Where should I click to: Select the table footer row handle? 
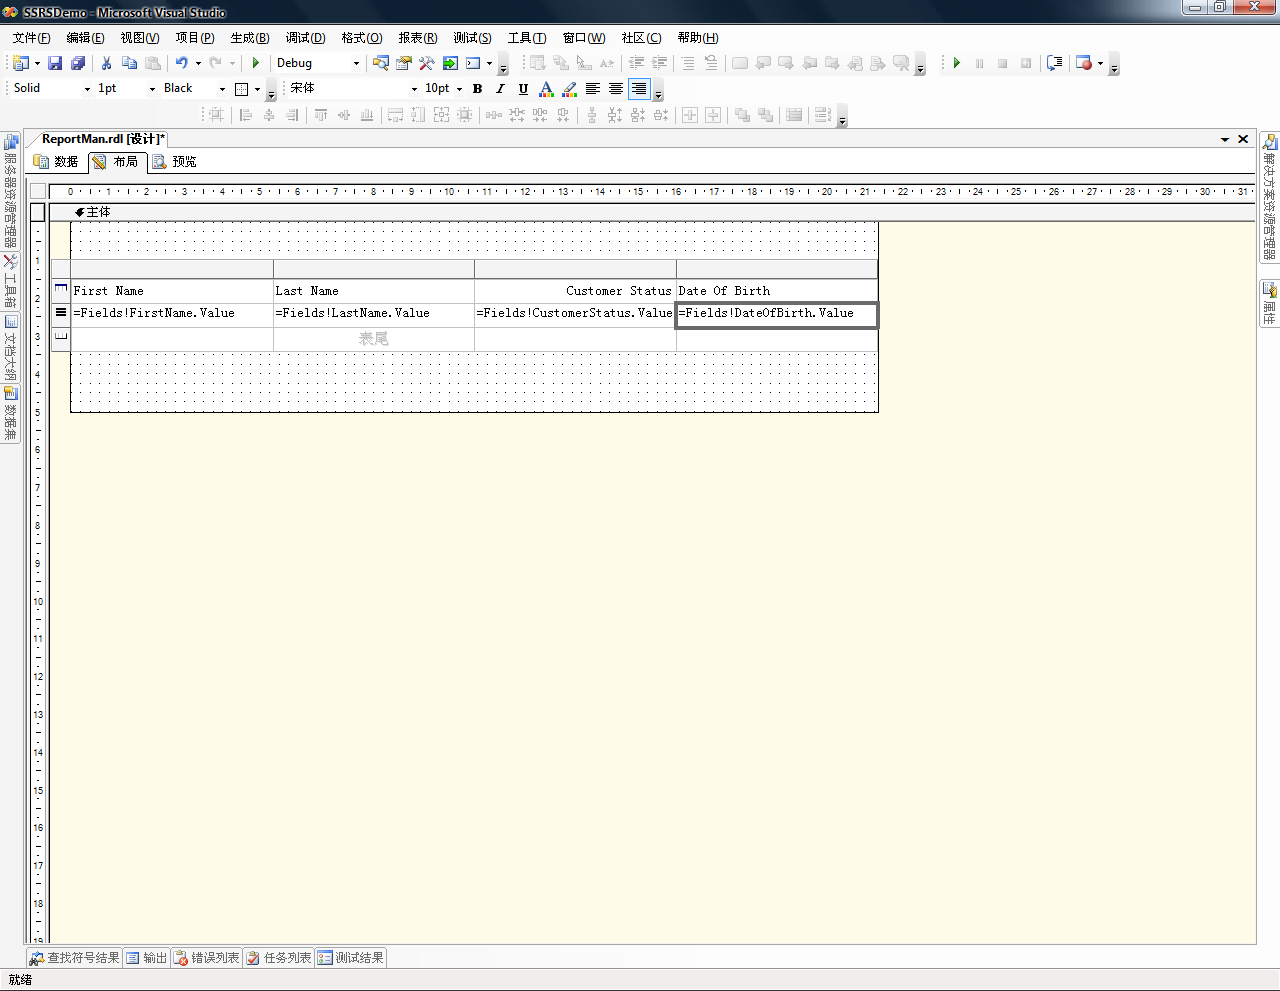coord(61,338)
